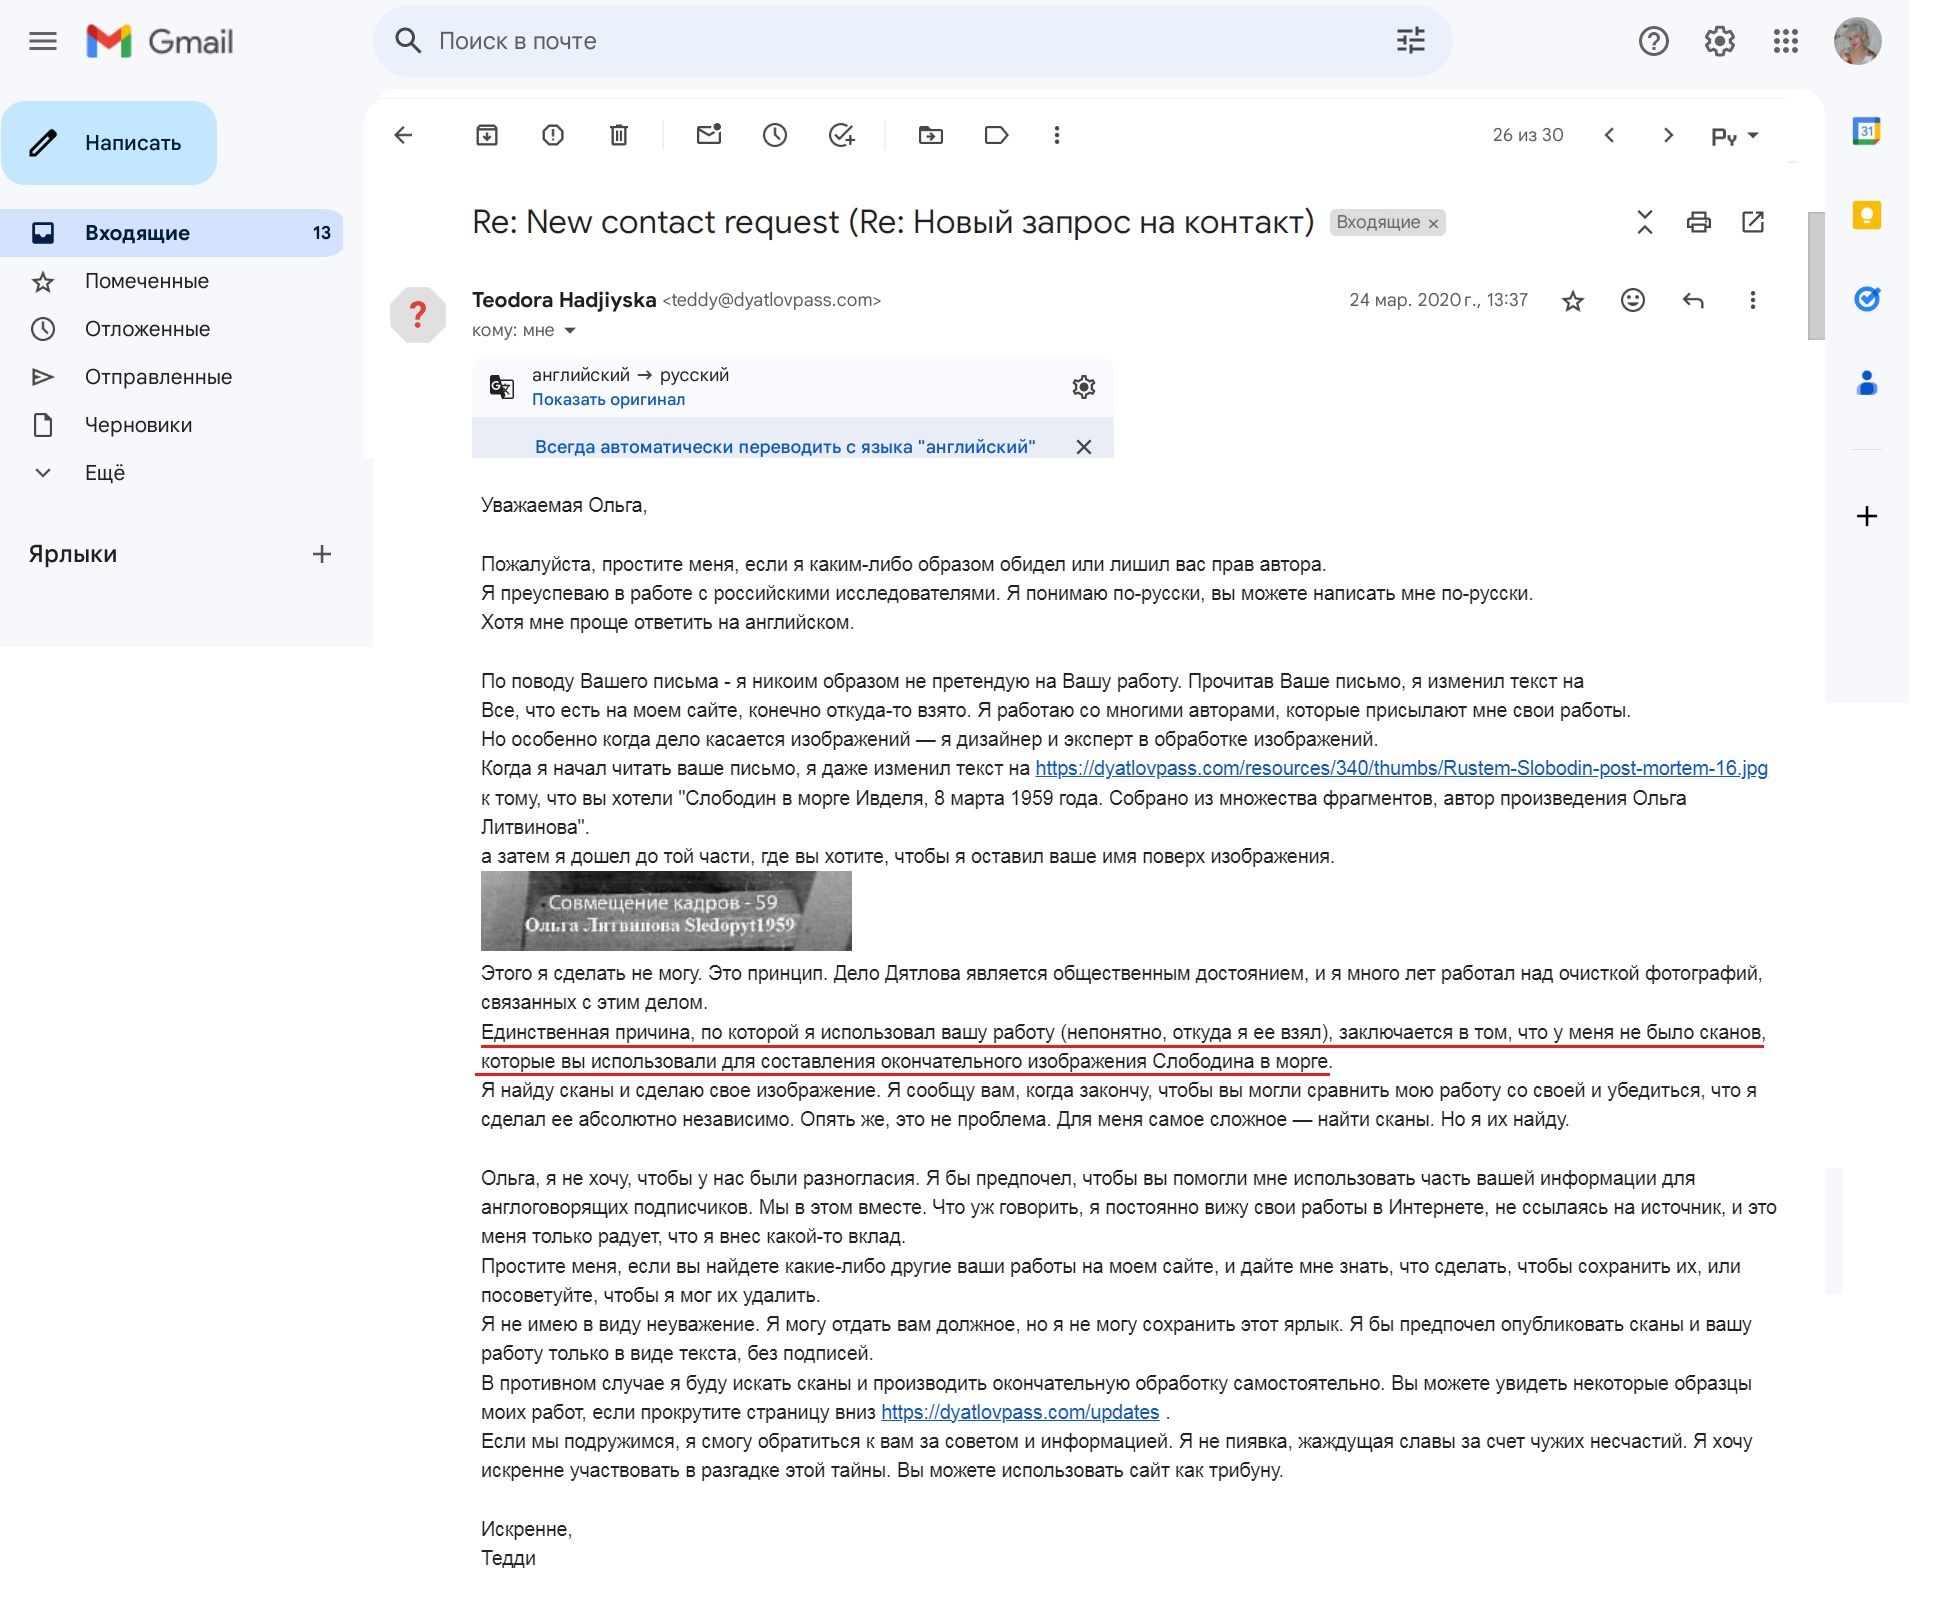1936x1598 pixels.
Task: Open translation settings gear icon
Action: click(1084, 387)
